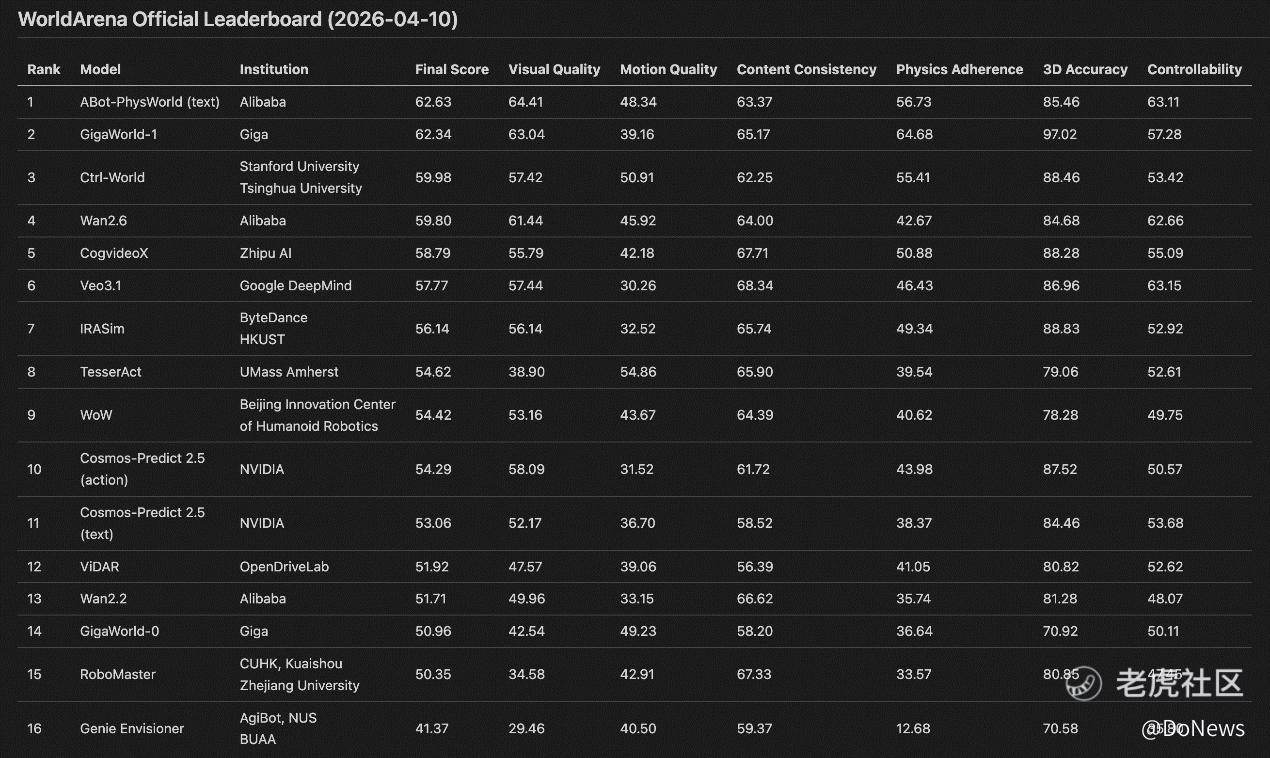Click final score 59.98
The height and width of the screenshot is (758, 1270).
point(433,177)
